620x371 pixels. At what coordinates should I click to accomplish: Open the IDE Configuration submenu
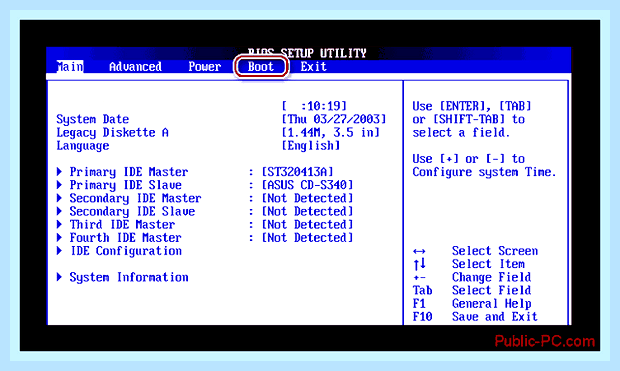[126, 251]
